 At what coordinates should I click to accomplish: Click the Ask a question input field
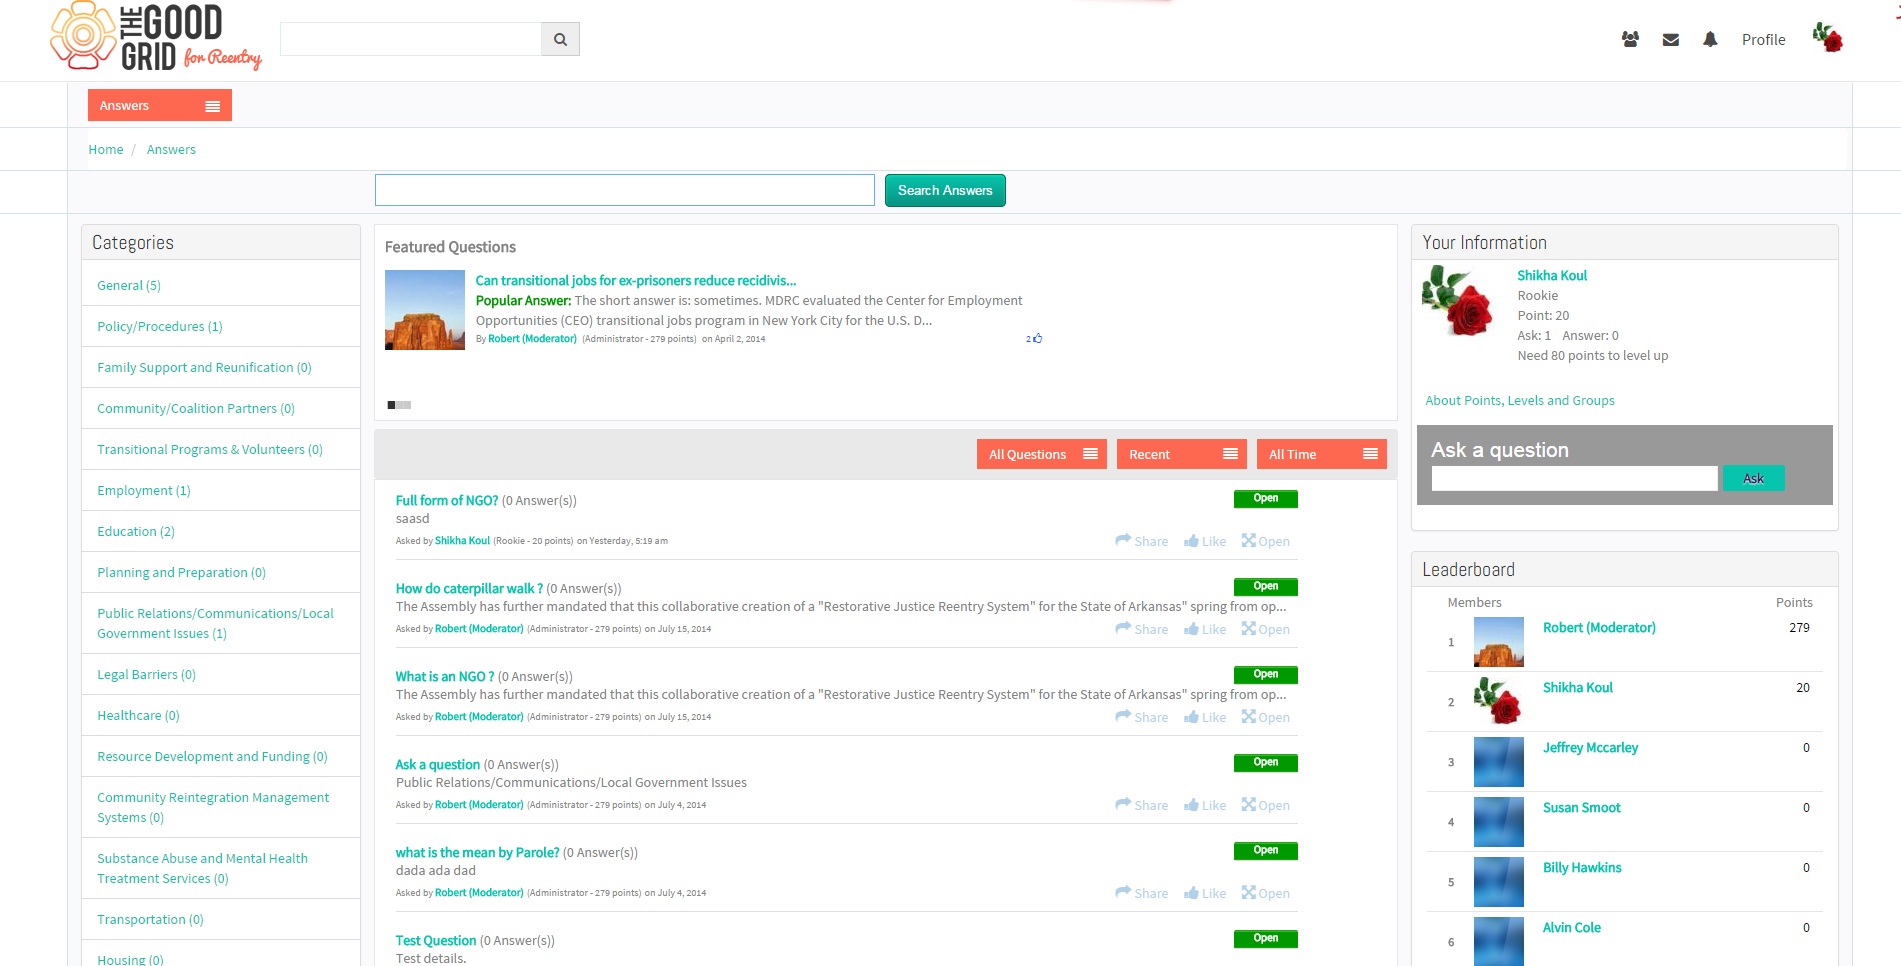[1574, 478]
